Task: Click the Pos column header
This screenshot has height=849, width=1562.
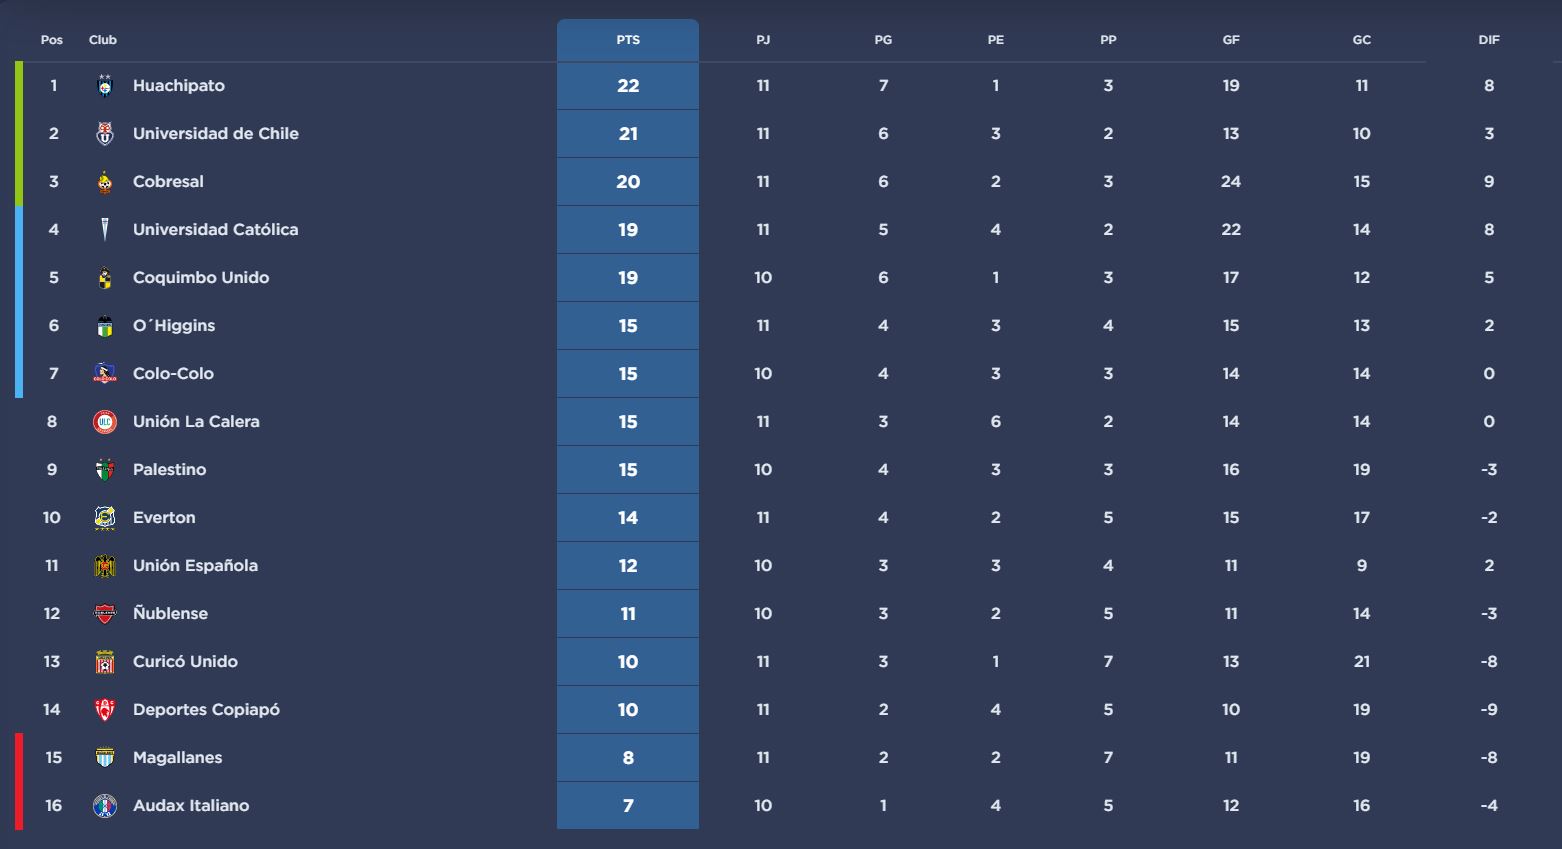Action: (52, 40)
